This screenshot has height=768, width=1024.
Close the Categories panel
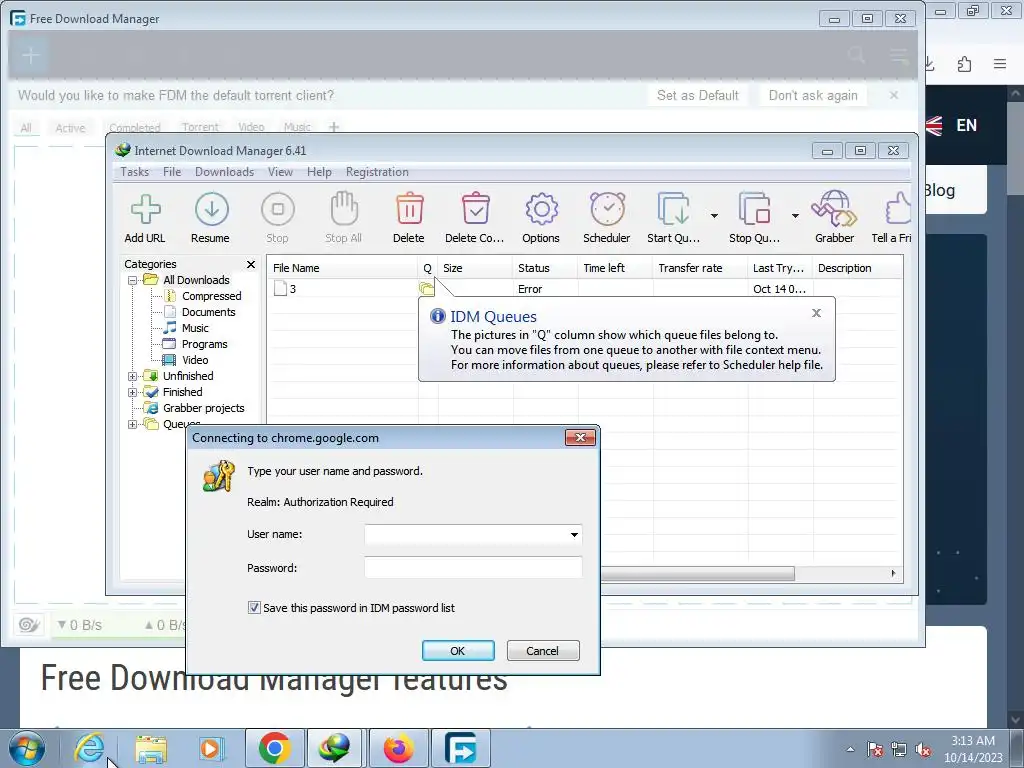pos(251,264)
